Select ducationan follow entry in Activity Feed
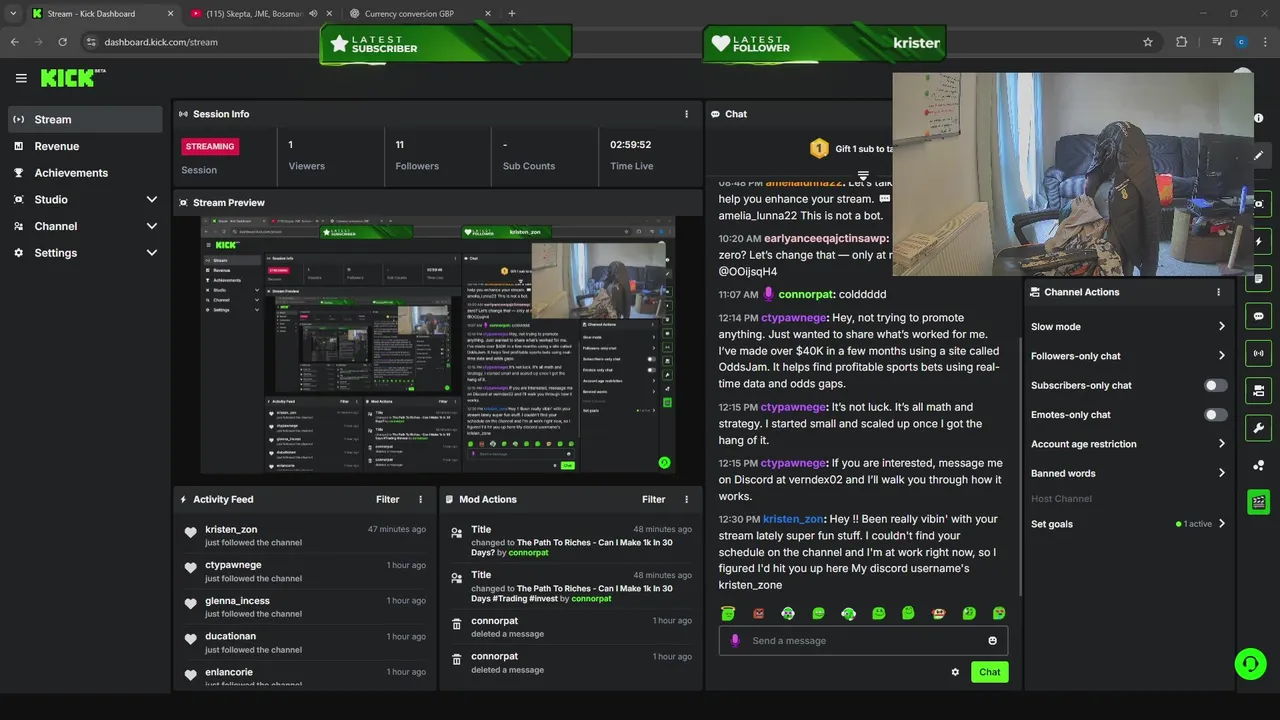Image resolution: width=1280 pixels, height=720 pixels. (305, 642)
